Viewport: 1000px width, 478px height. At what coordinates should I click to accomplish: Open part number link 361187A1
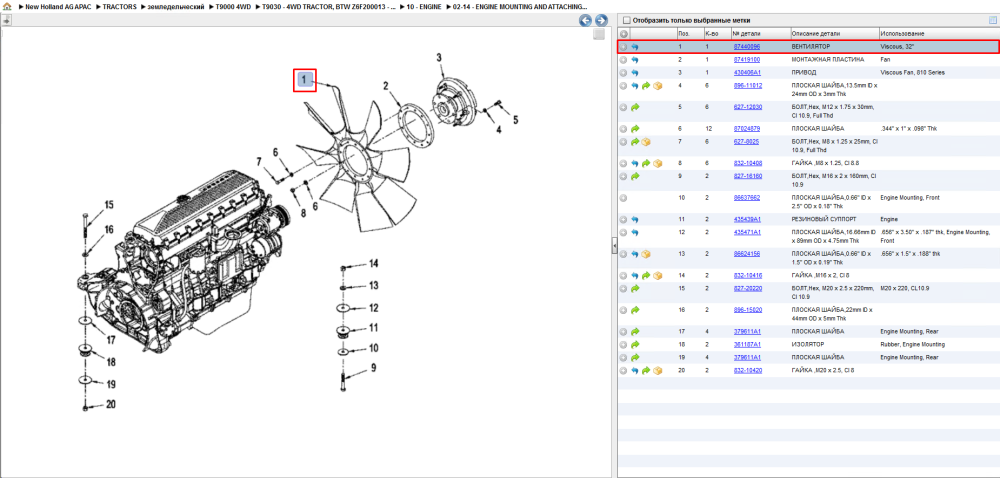(747, 345)
